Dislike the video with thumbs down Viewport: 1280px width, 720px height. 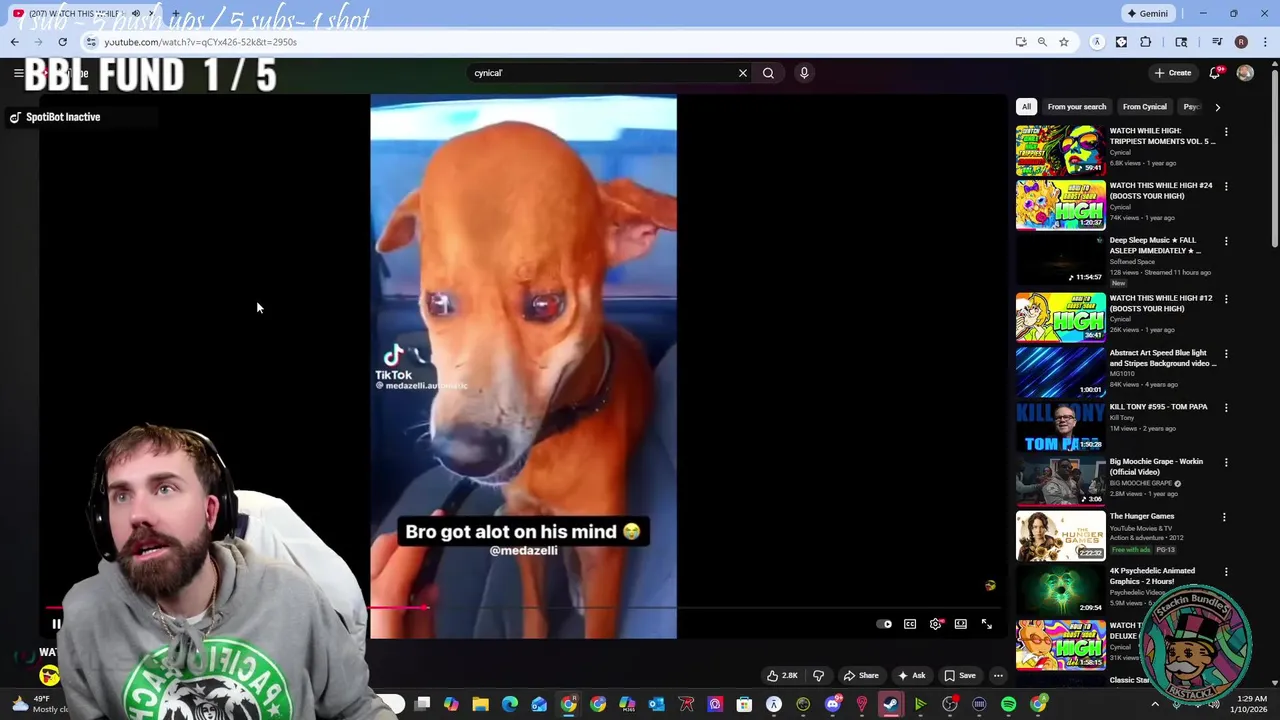[818, 675]
